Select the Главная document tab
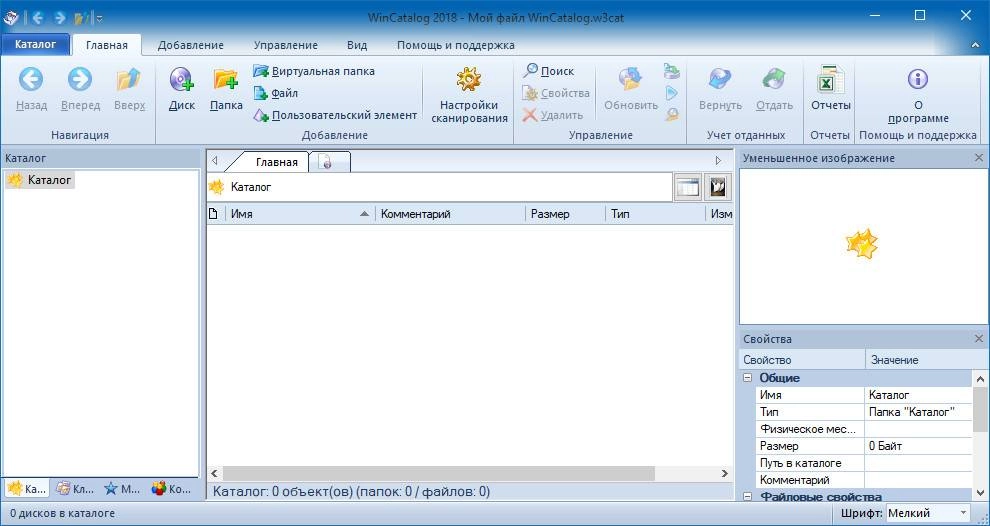The height and width of the screenshot is (526, 990). (x=277, y=162)
